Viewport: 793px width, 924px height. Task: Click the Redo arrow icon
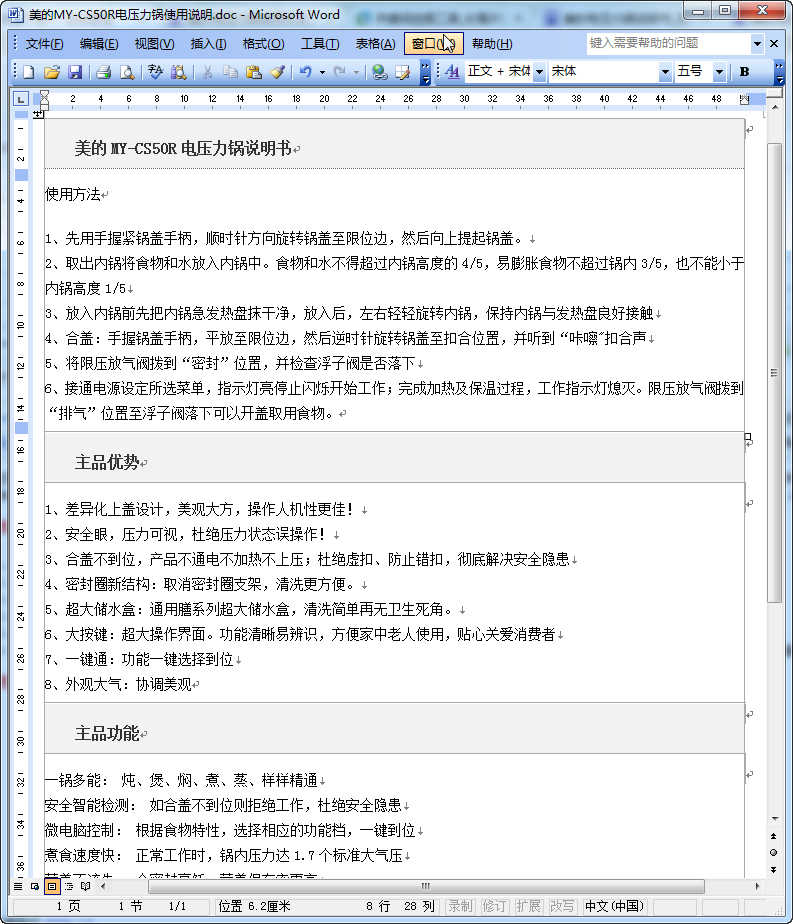[x=339, y=72]
